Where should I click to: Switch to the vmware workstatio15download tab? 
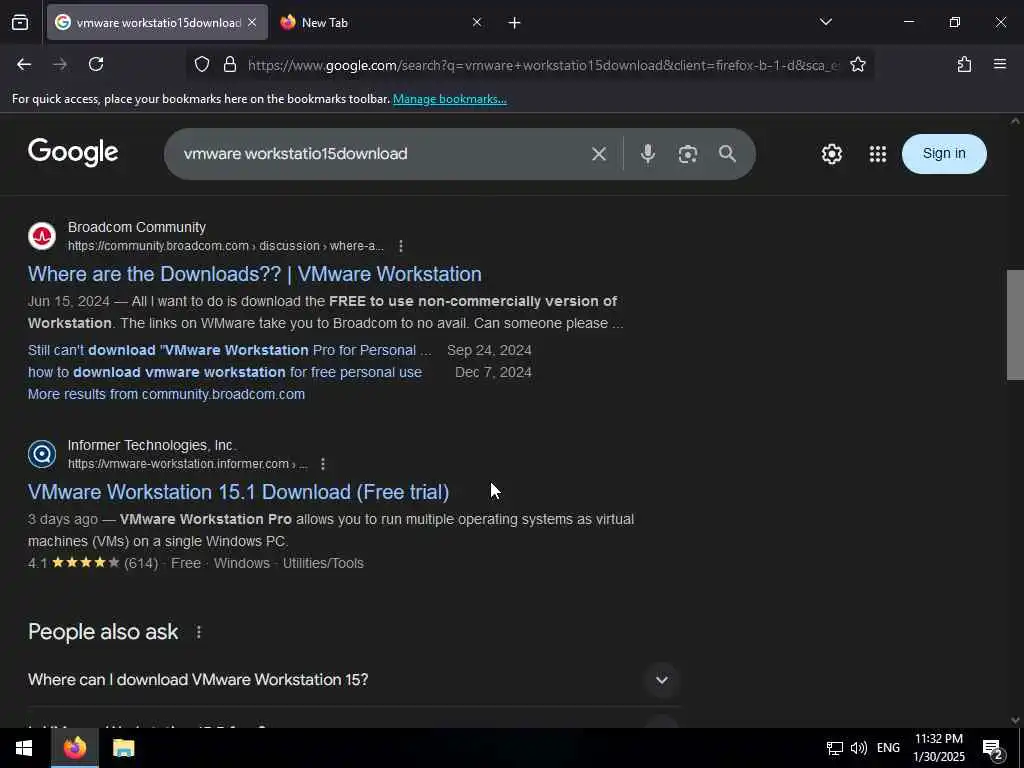(x=157, y=22)
